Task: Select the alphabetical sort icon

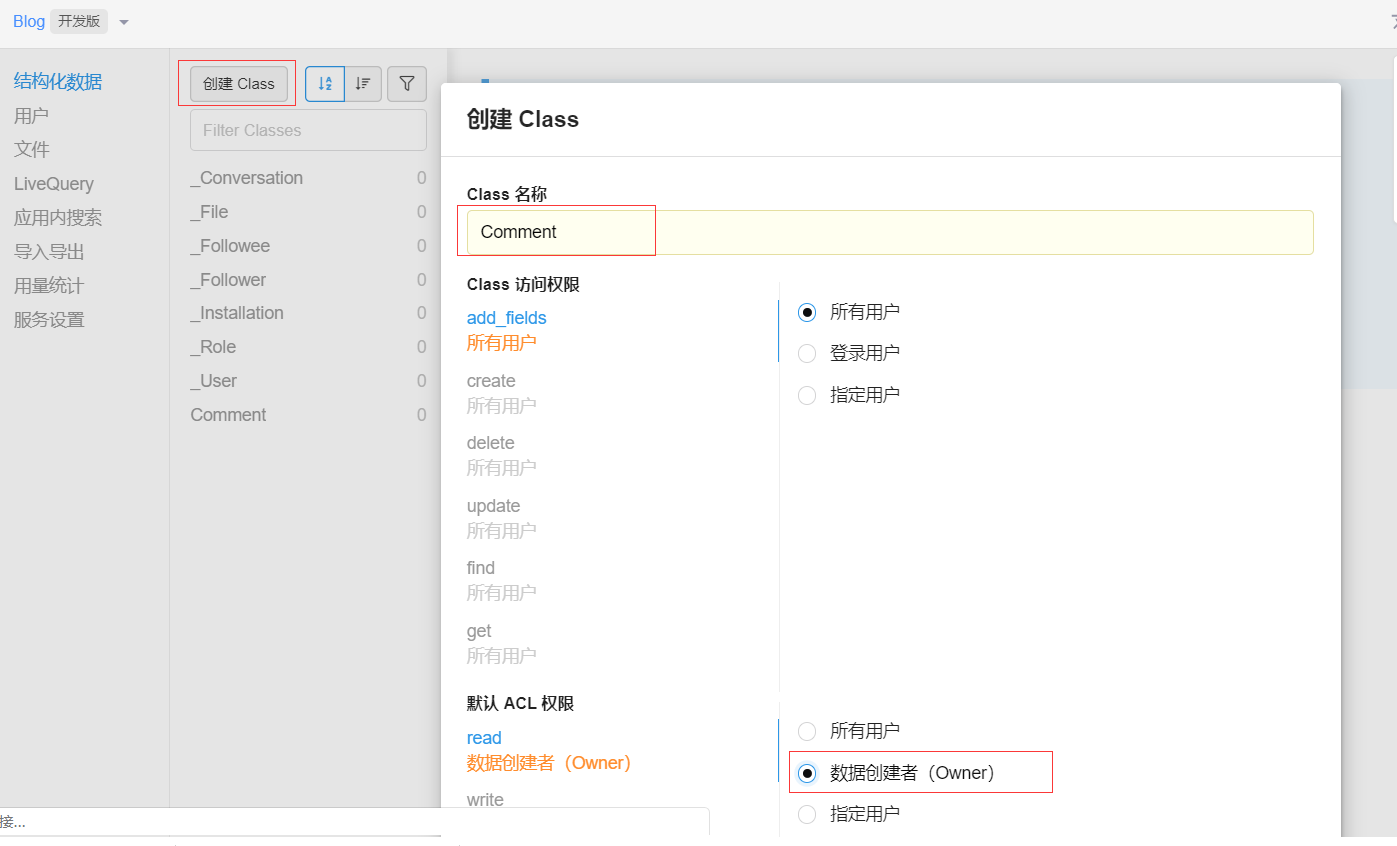Action: [x=324, y=84]
